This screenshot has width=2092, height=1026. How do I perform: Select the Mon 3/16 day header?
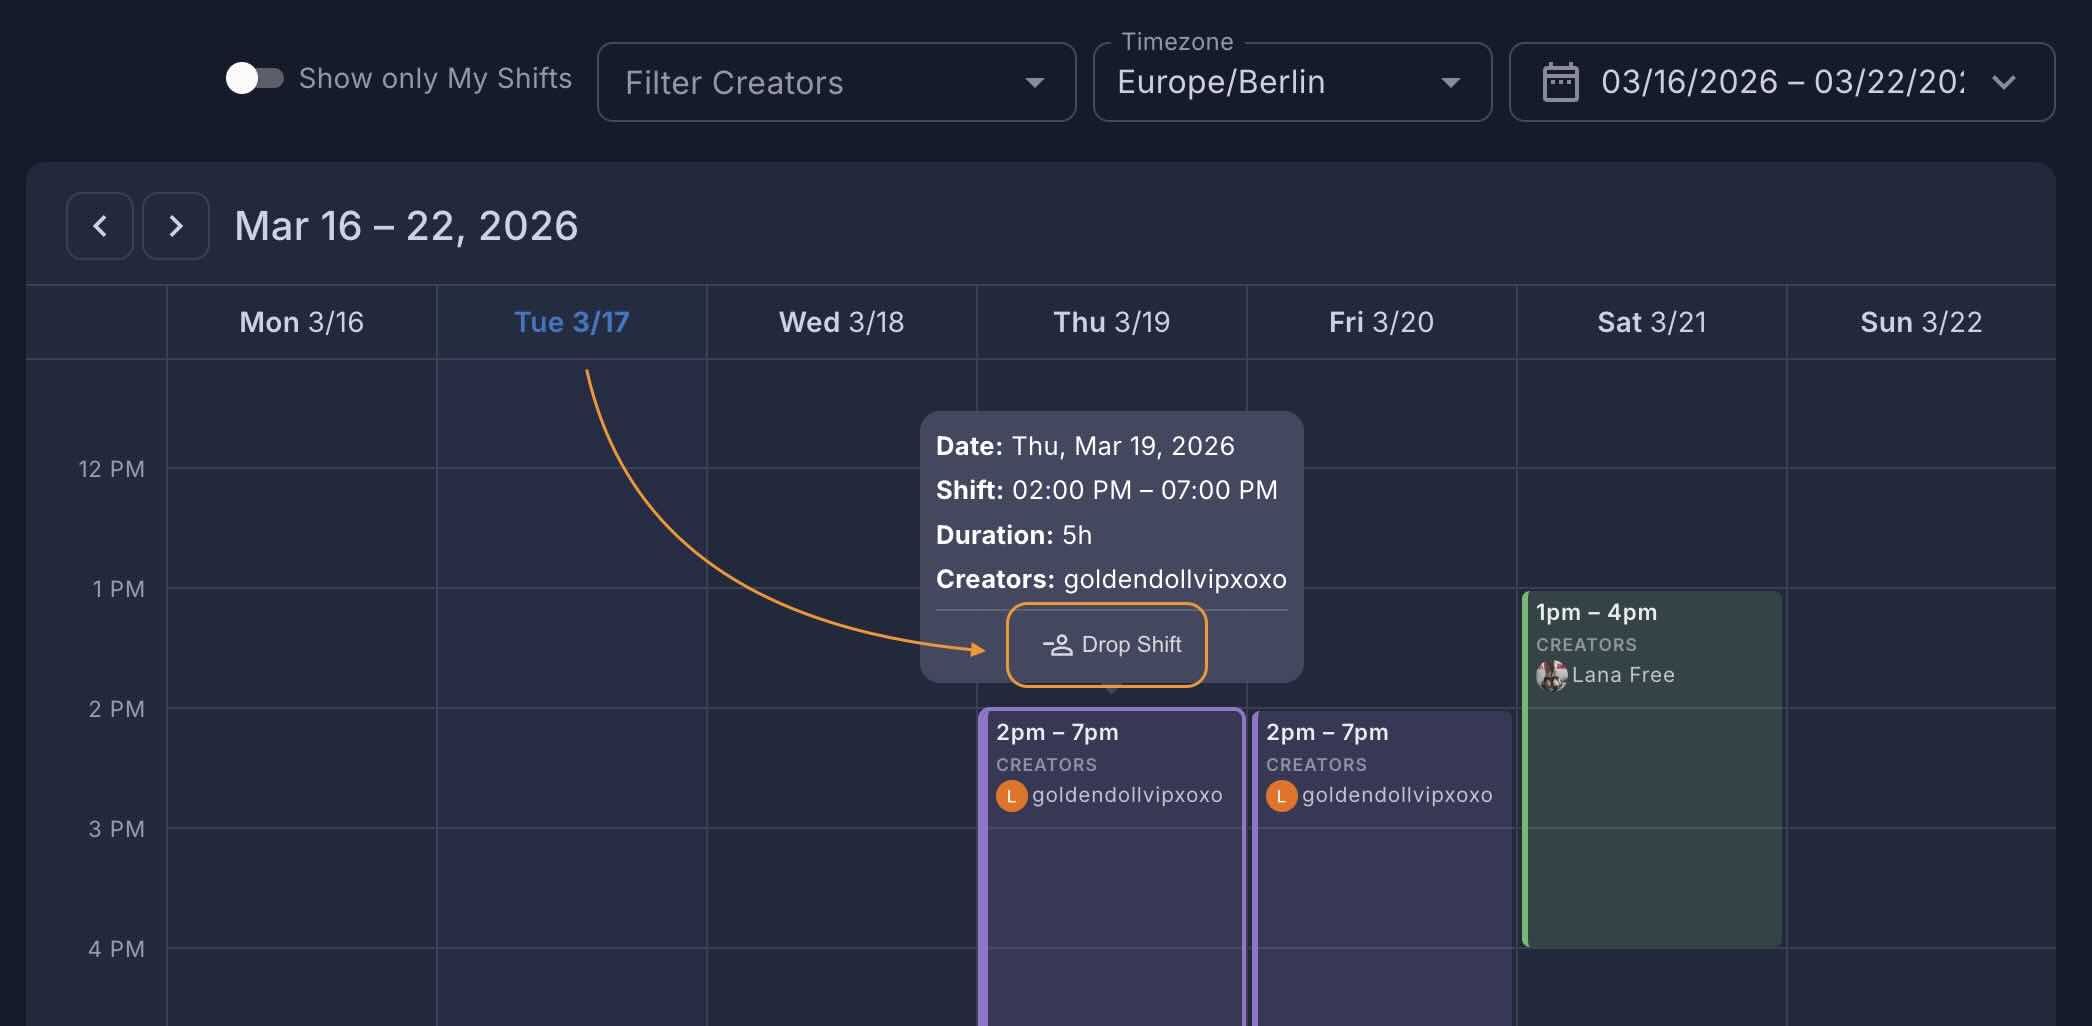(x=301, y=322)
